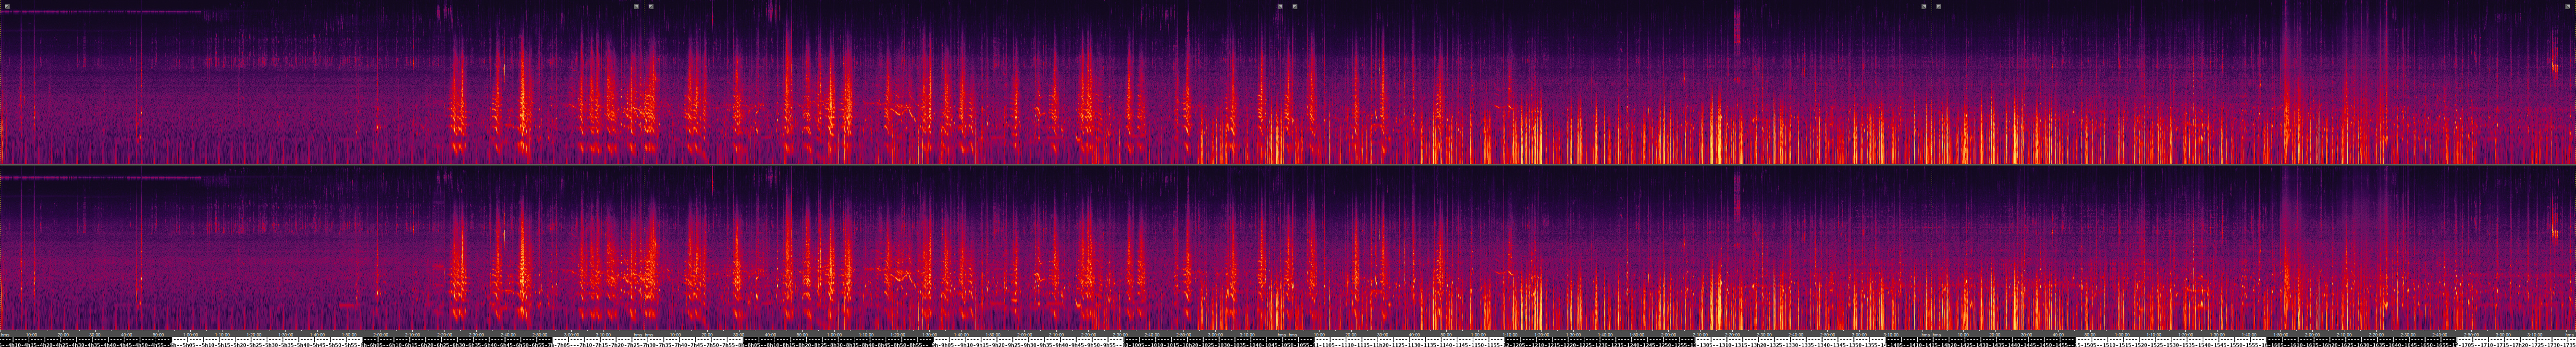Image resolution: width=2576 pixels, height=347 pixels.
Task: Click the top-right corner icon of the first spectrogram panel
Action: coord(636,6)
